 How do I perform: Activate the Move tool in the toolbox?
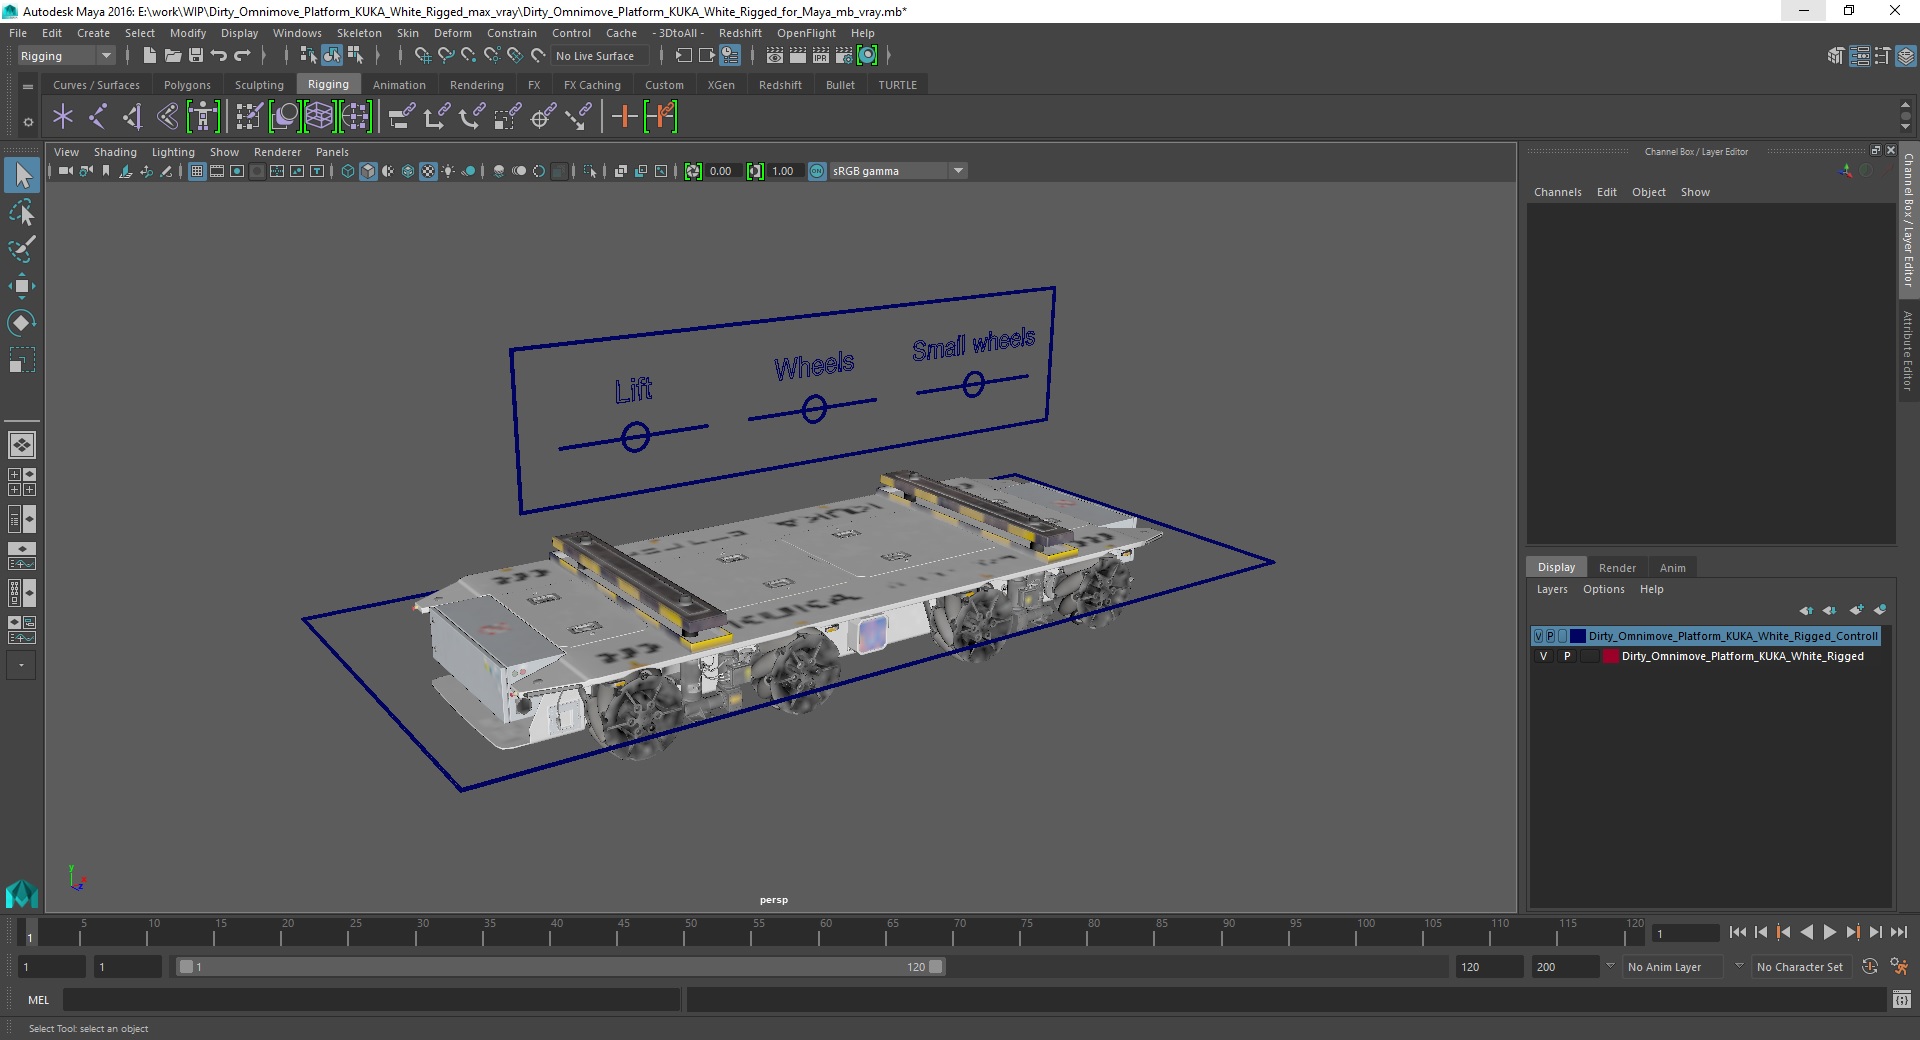point(22,286)
